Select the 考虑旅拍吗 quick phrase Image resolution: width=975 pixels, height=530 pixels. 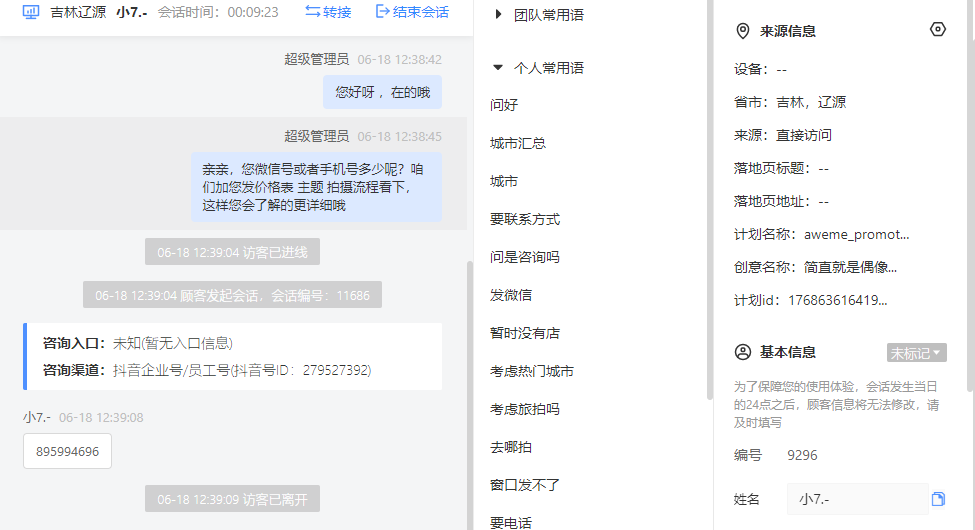coord(525,409)
